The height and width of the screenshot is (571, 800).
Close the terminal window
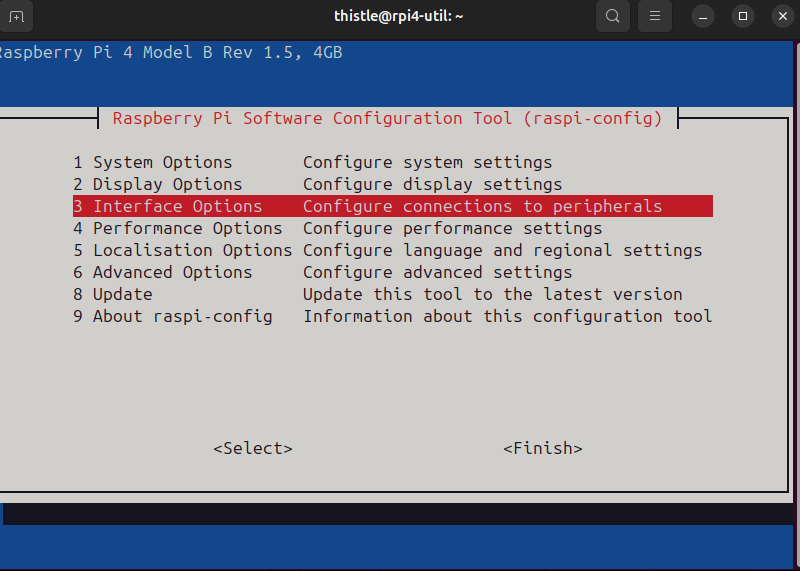(783, 17)
